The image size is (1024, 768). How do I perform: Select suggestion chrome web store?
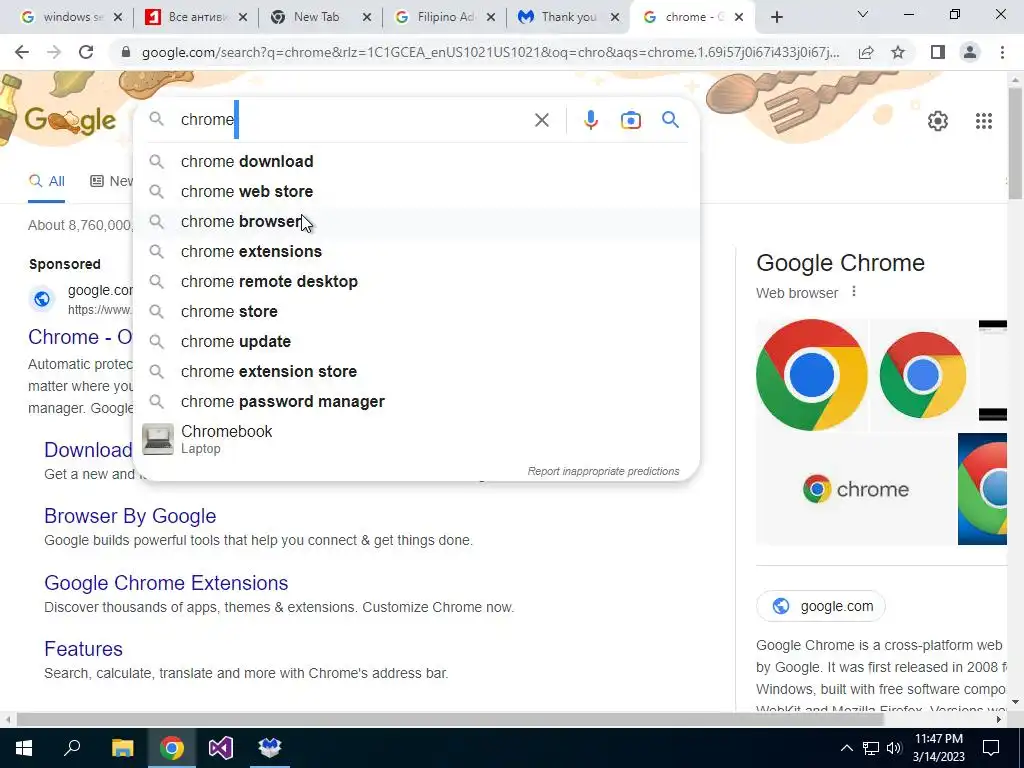click(x=417, y=191)
